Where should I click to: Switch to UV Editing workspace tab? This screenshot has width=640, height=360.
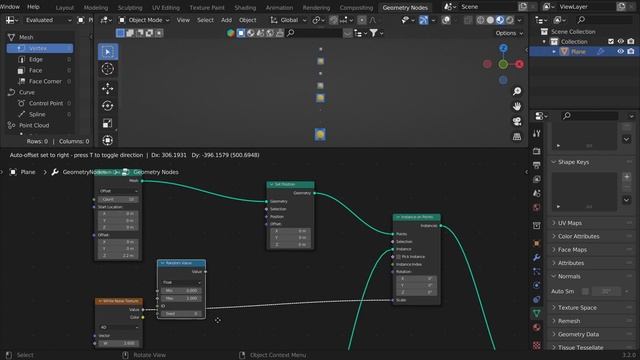165,7
